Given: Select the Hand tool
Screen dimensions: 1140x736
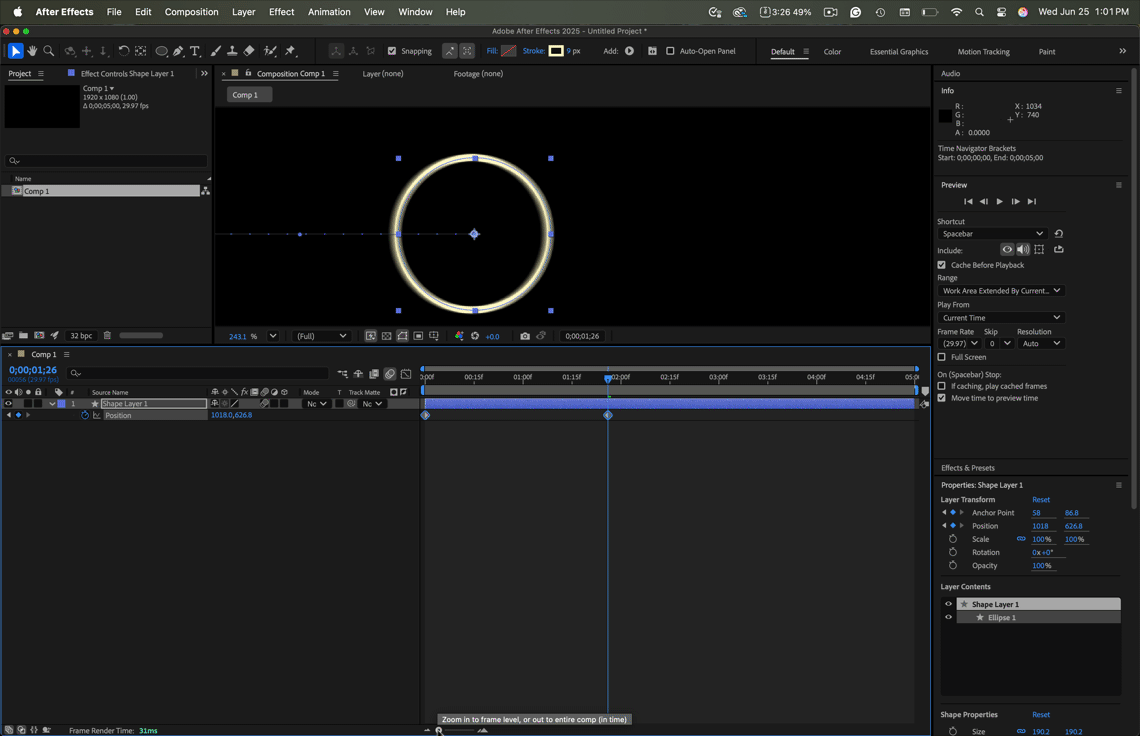Looking at the screenshot, I should coord(32,51).
